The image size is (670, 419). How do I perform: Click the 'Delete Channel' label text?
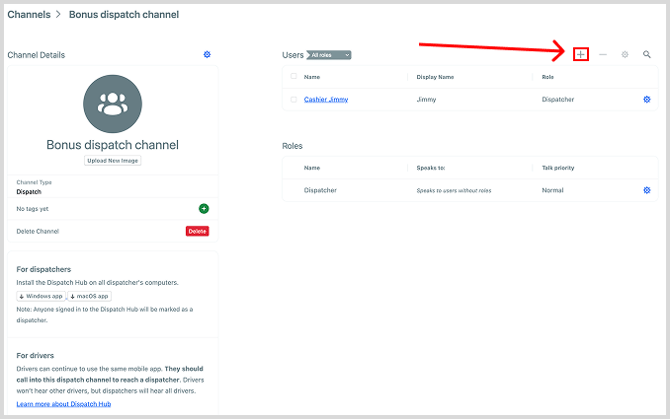[x=38, y=231]
